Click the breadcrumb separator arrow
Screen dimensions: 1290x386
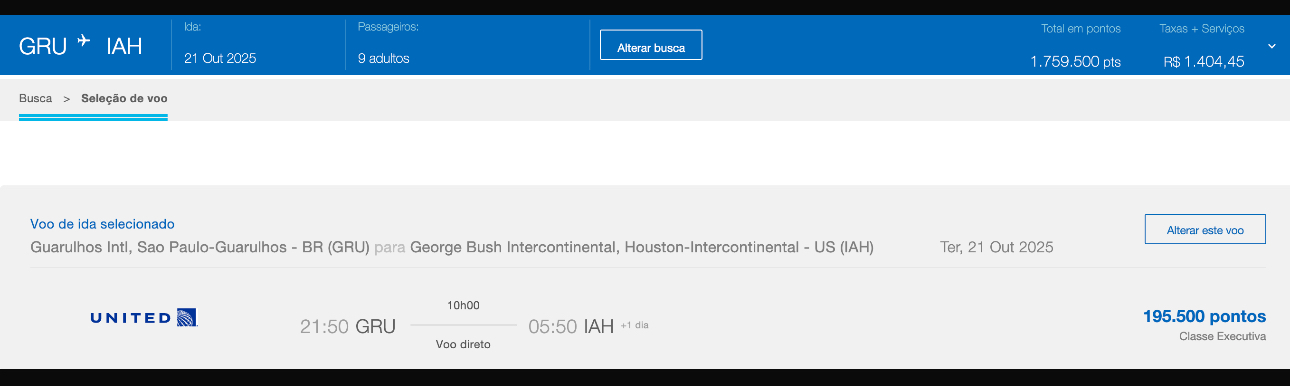pos(67,99)
